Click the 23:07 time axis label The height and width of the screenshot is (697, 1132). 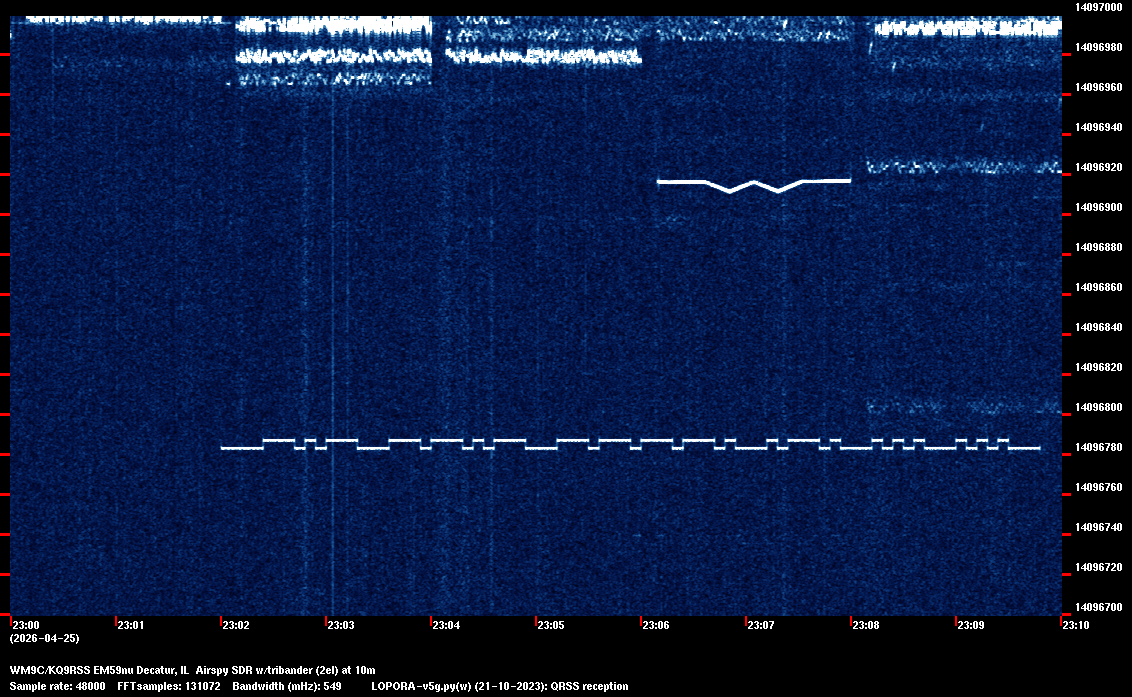(x=761, y=626)
